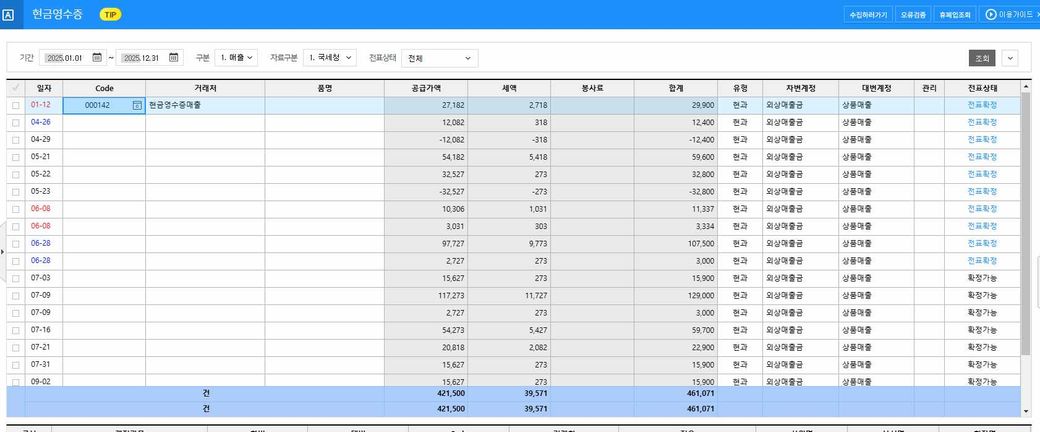1040x432 pixels.
Task: Select the checkbox for the 07-16 row
Action: coord(15,329)
